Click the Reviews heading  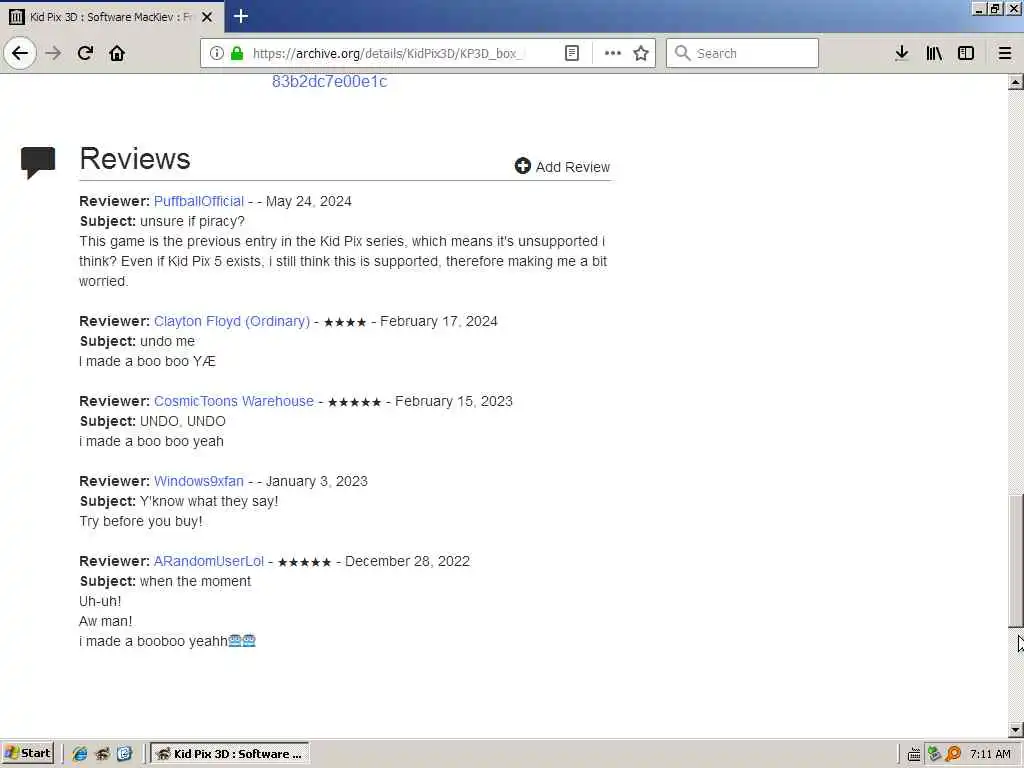coord(135,159)
